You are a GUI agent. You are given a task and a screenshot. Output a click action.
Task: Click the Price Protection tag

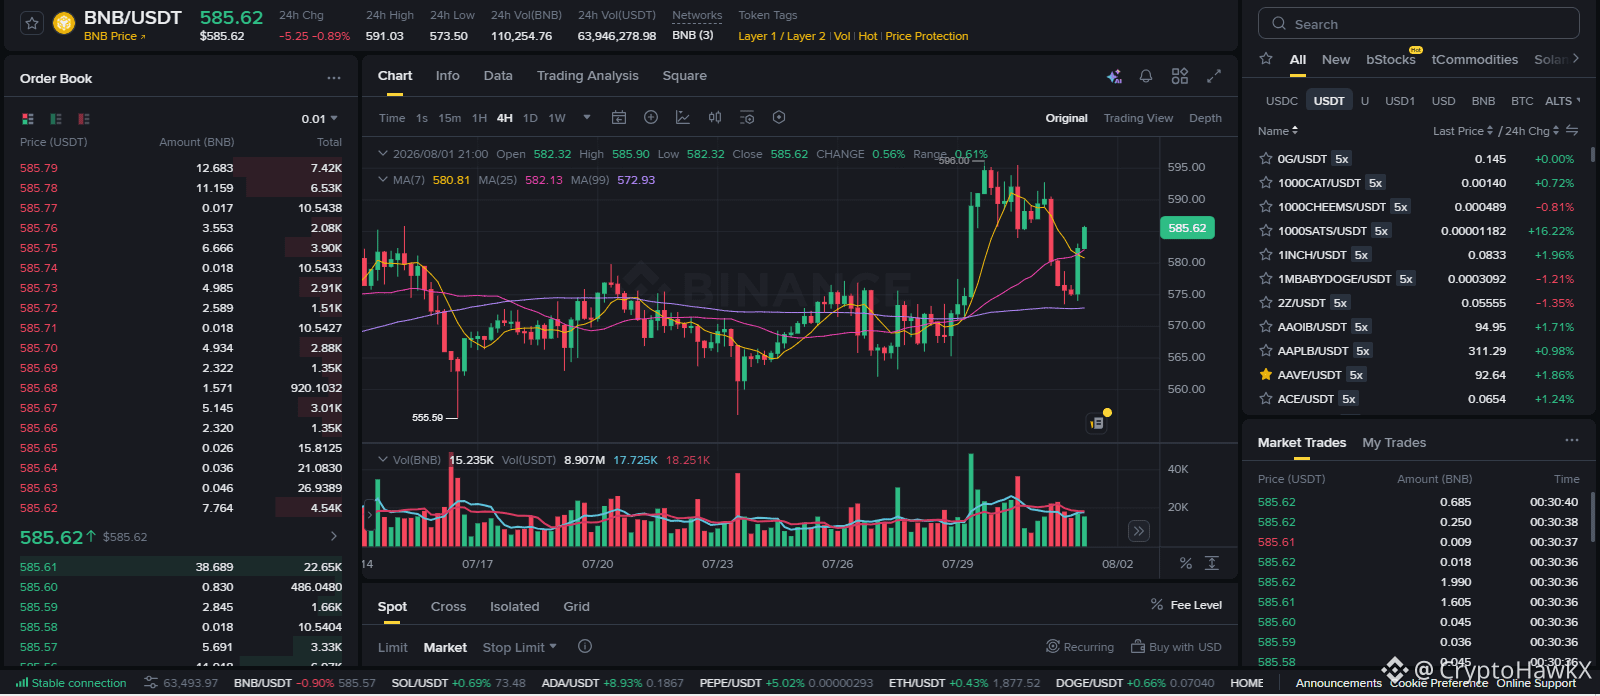(927, 36)
